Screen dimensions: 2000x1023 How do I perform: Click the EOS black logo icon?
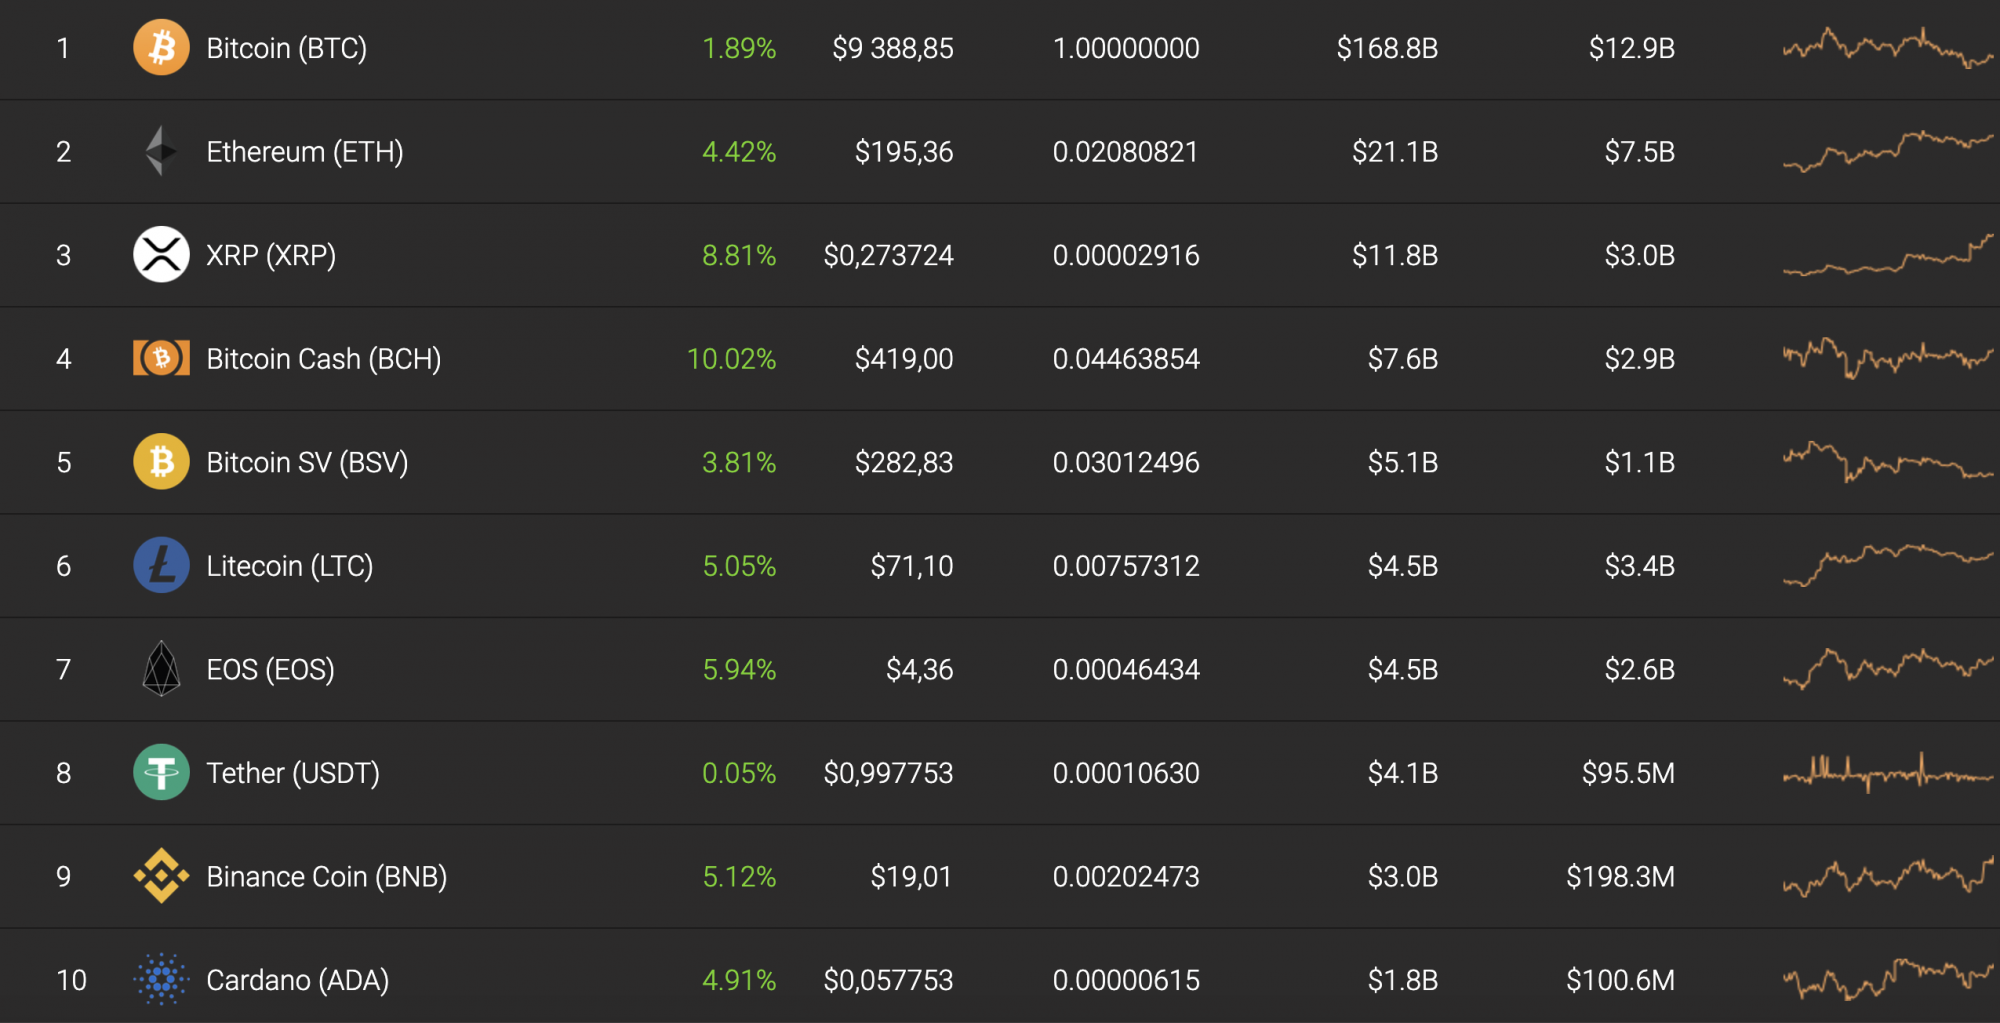(161, 669)
